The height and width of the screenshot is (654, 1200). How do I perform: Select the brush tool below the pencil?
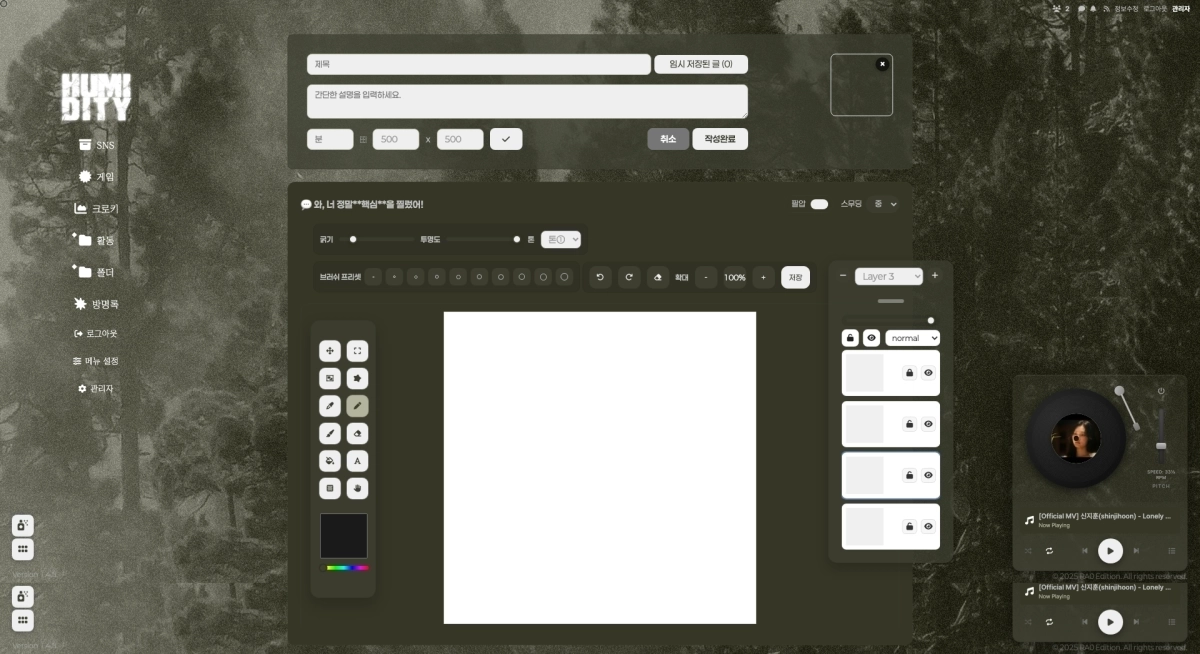coord(330,433)
